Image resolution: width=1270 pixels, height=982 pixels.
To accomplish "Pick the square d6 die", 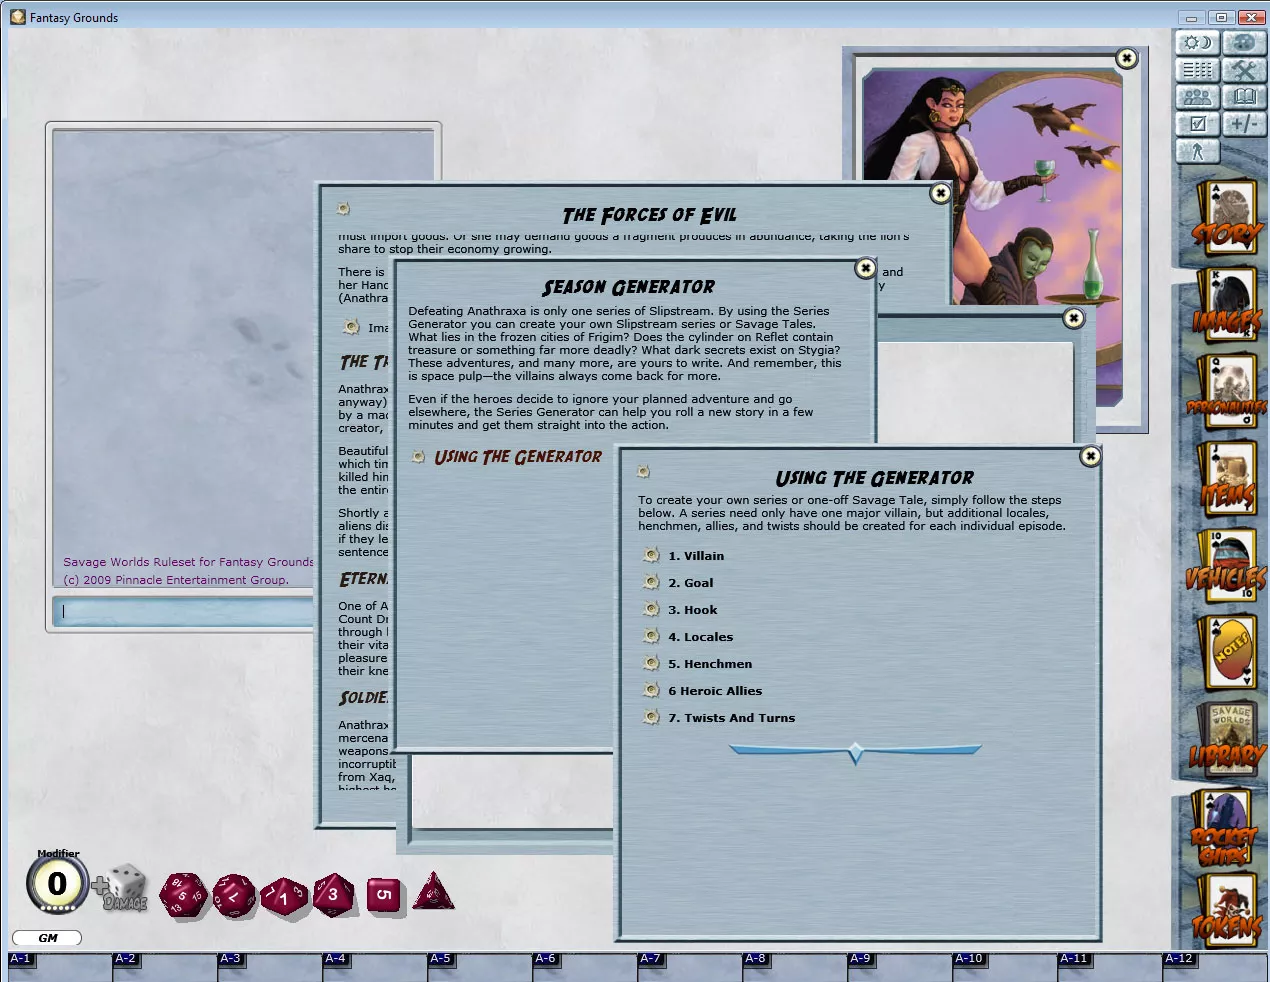I will click(x=384, y=896).
